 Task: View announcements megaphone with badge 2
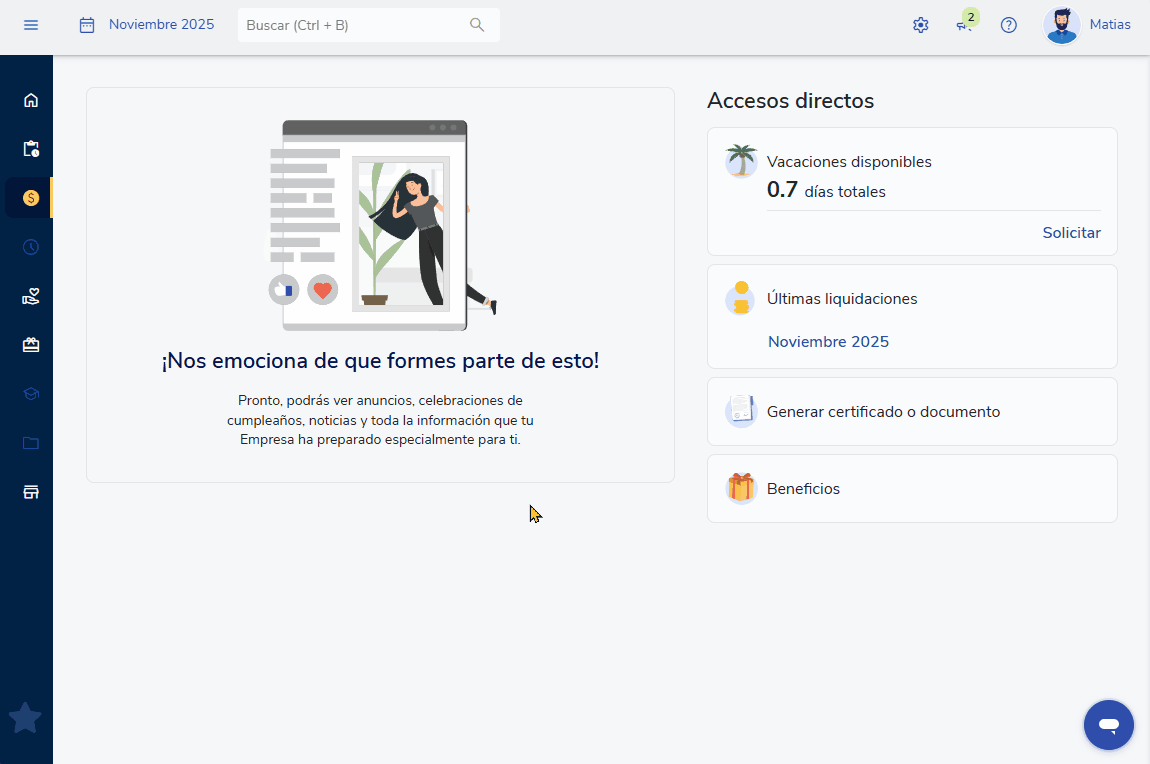click(x=964, y=26)
